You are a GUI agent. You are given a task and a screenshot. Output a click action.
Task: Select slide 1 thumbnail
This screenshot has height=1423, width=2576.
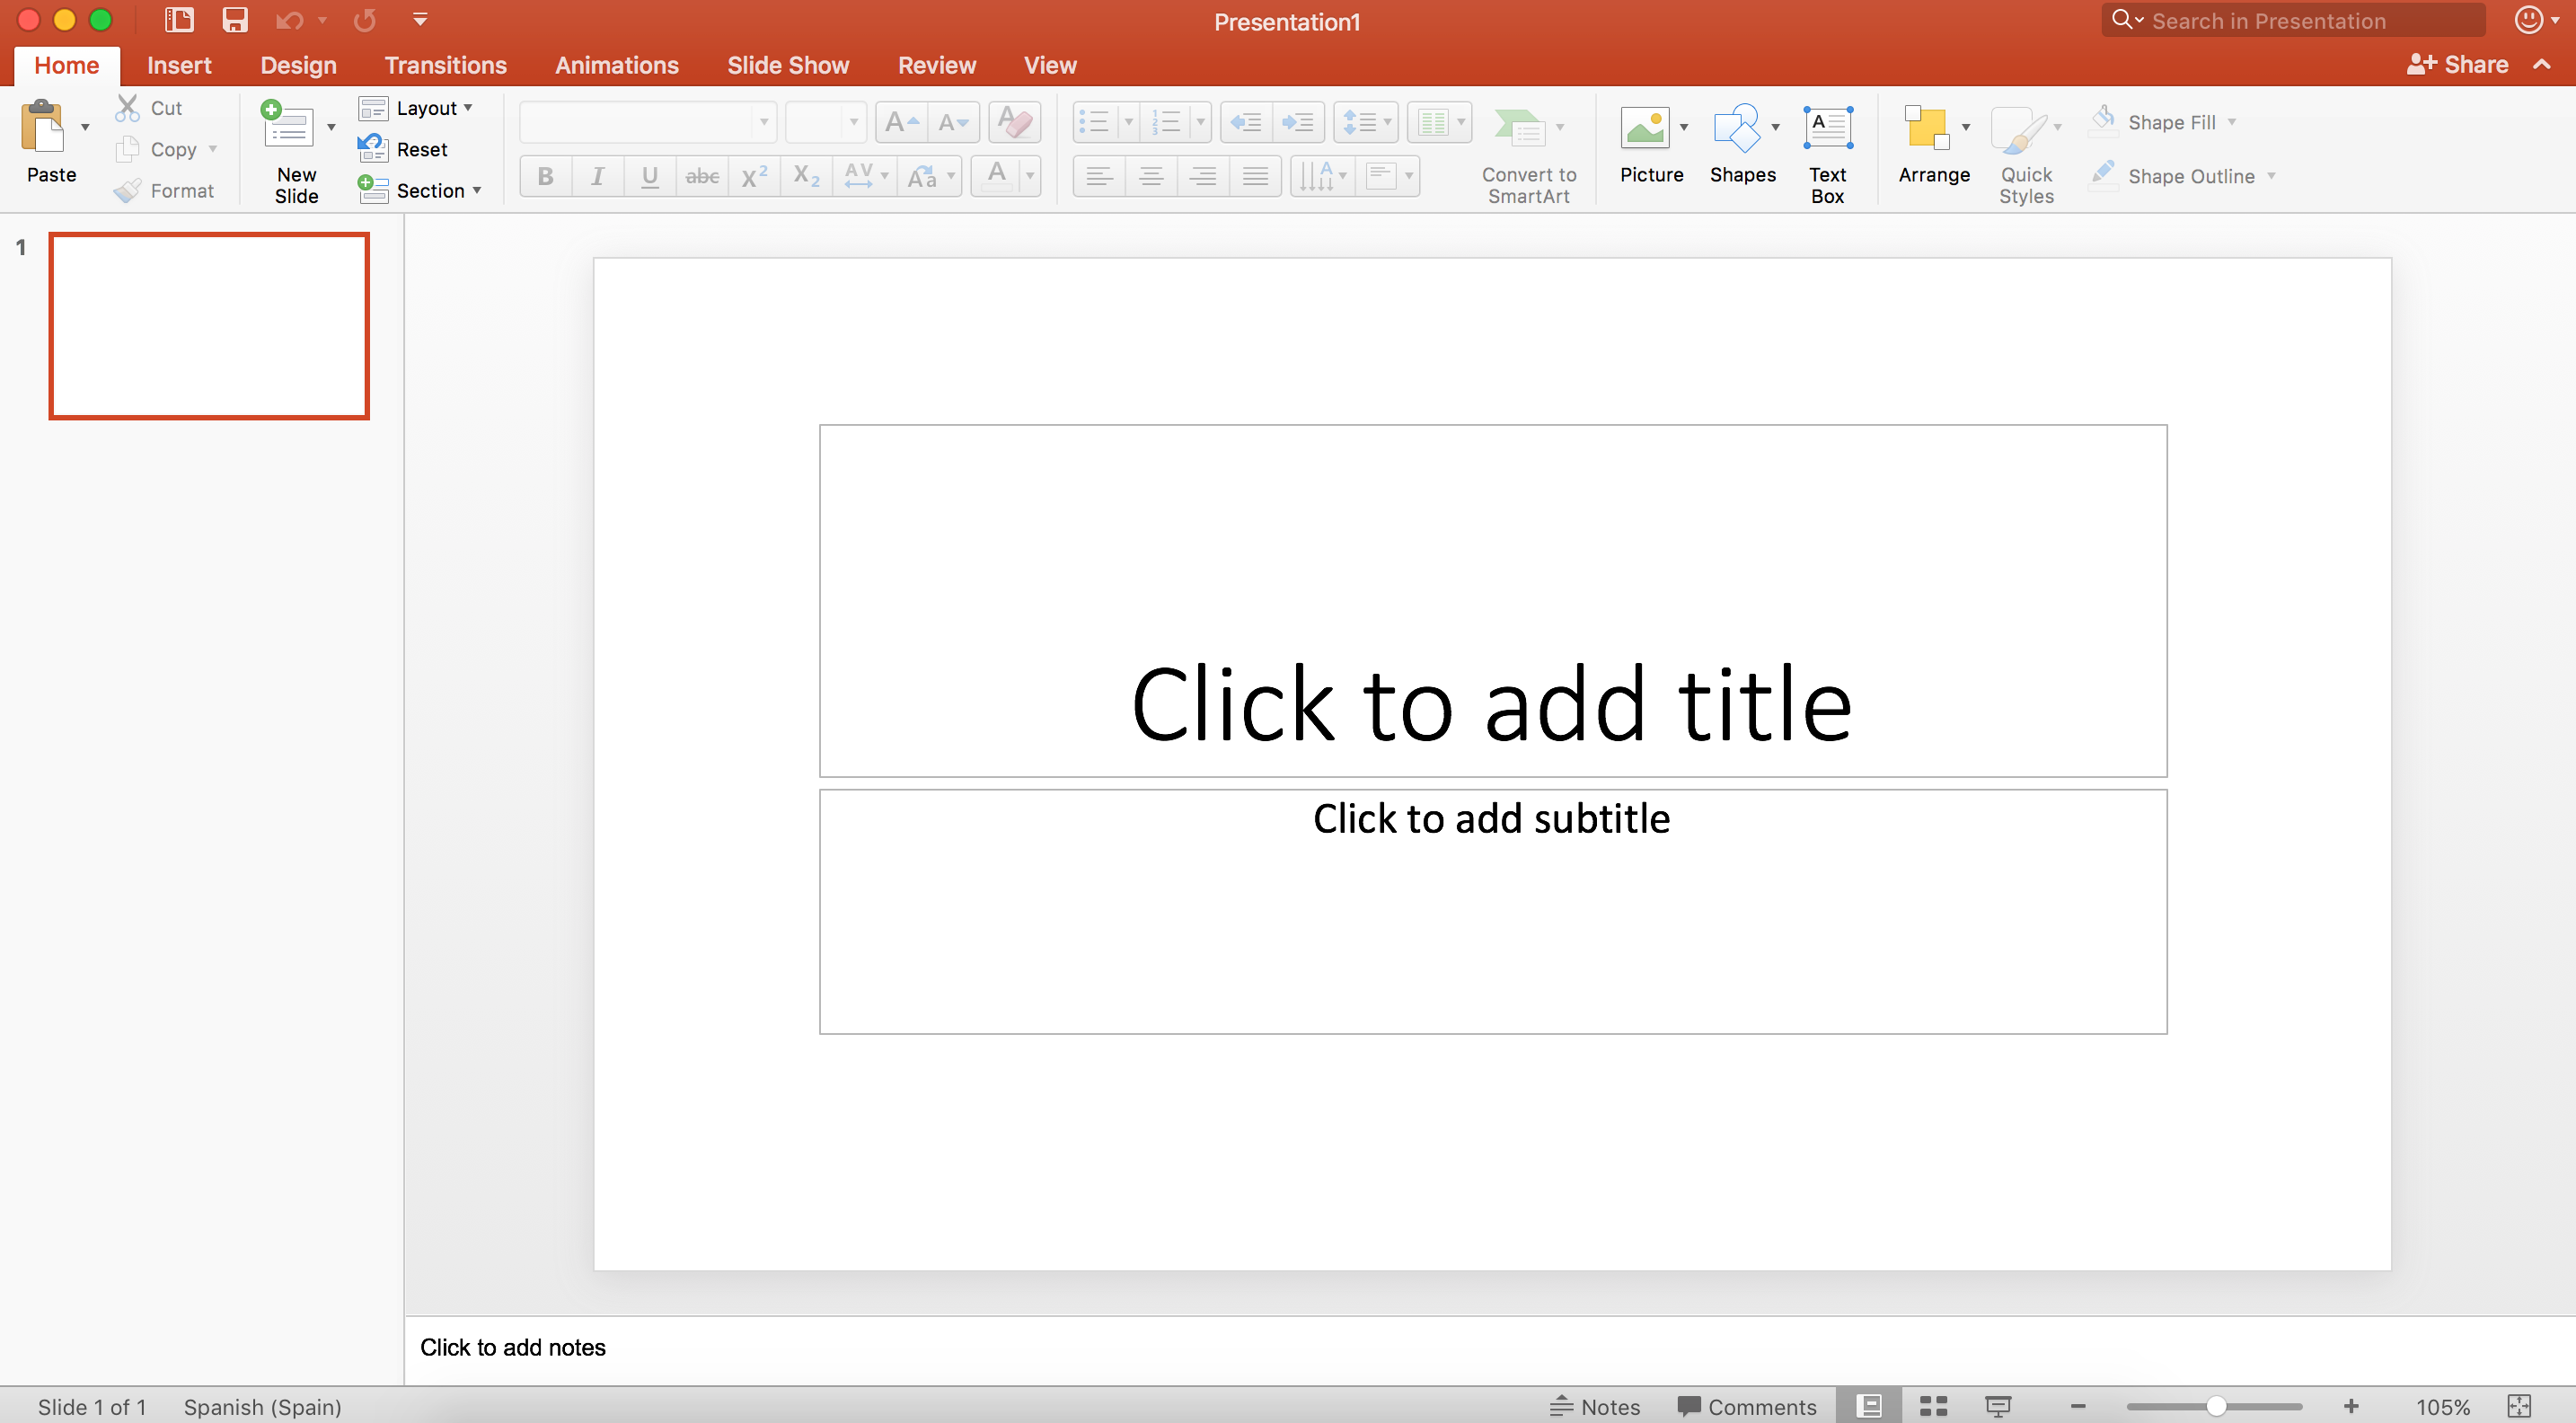pyautogui.click(x=209, y=326)
